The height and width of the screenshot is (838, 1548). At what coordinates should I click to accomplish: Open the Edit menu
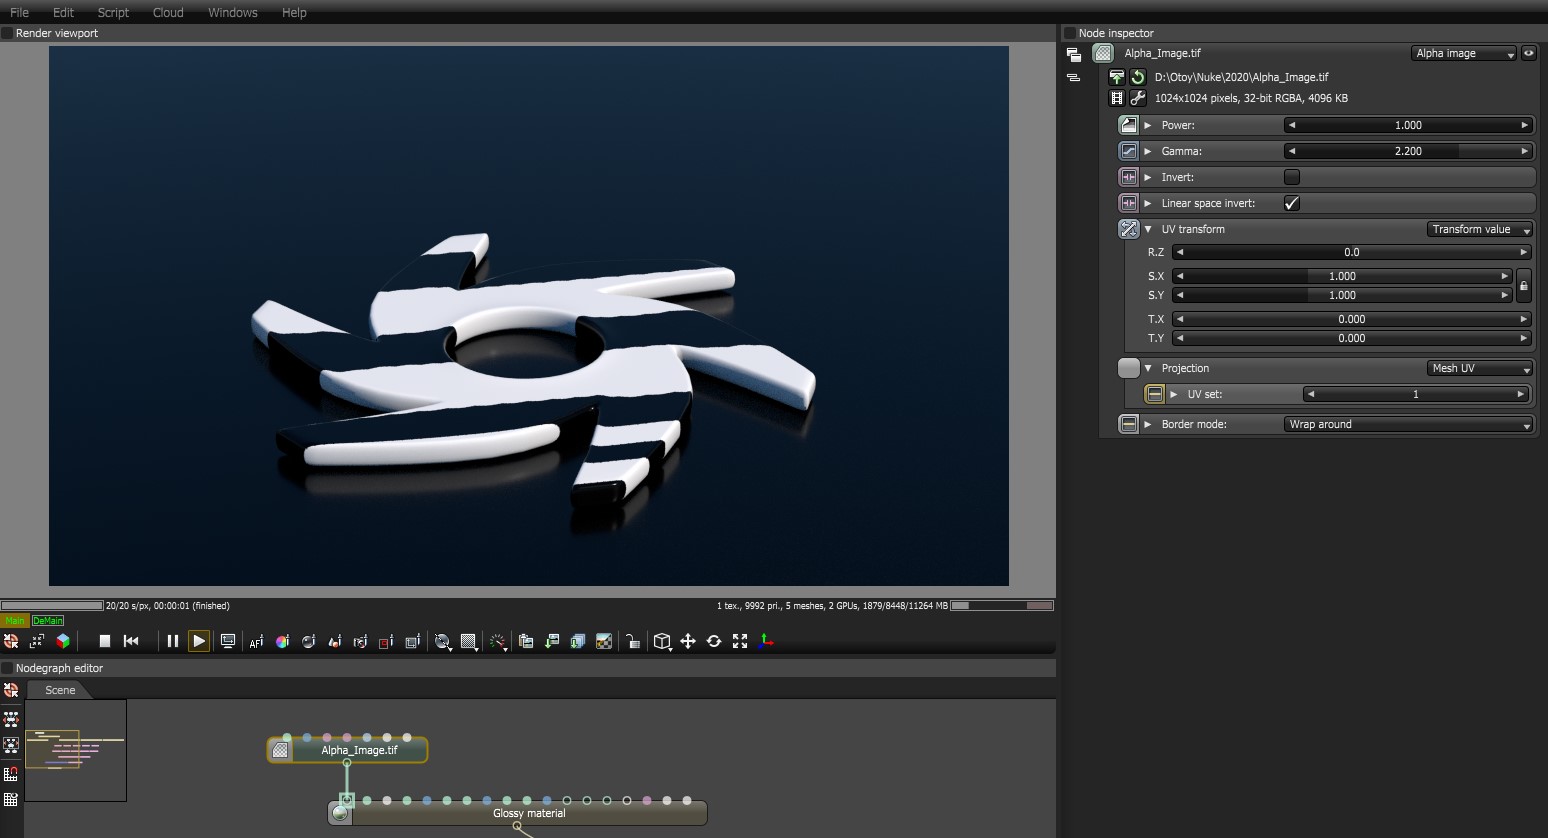[63, 12]
